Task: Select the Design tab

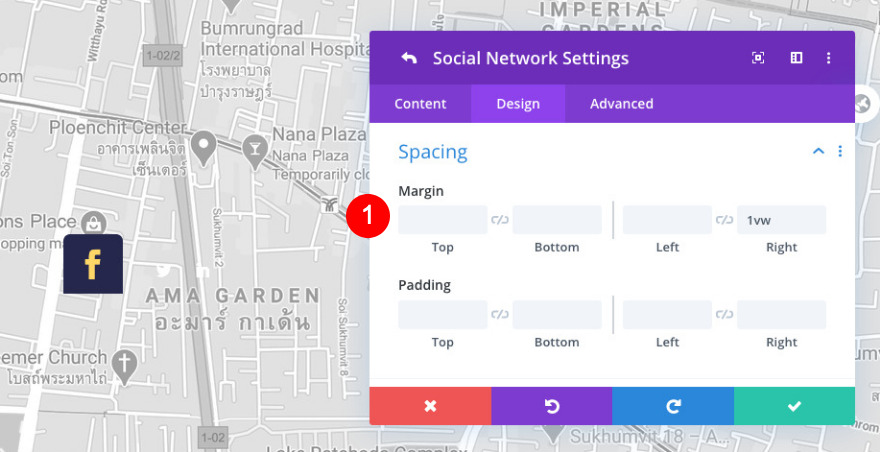Action: (x=518, y=104)
